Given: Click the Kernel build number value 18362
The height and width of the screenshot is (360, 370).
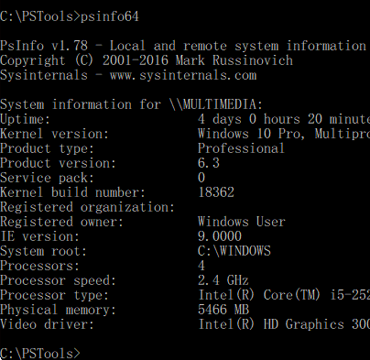Looking at the screenshot, I should point(216,192).
